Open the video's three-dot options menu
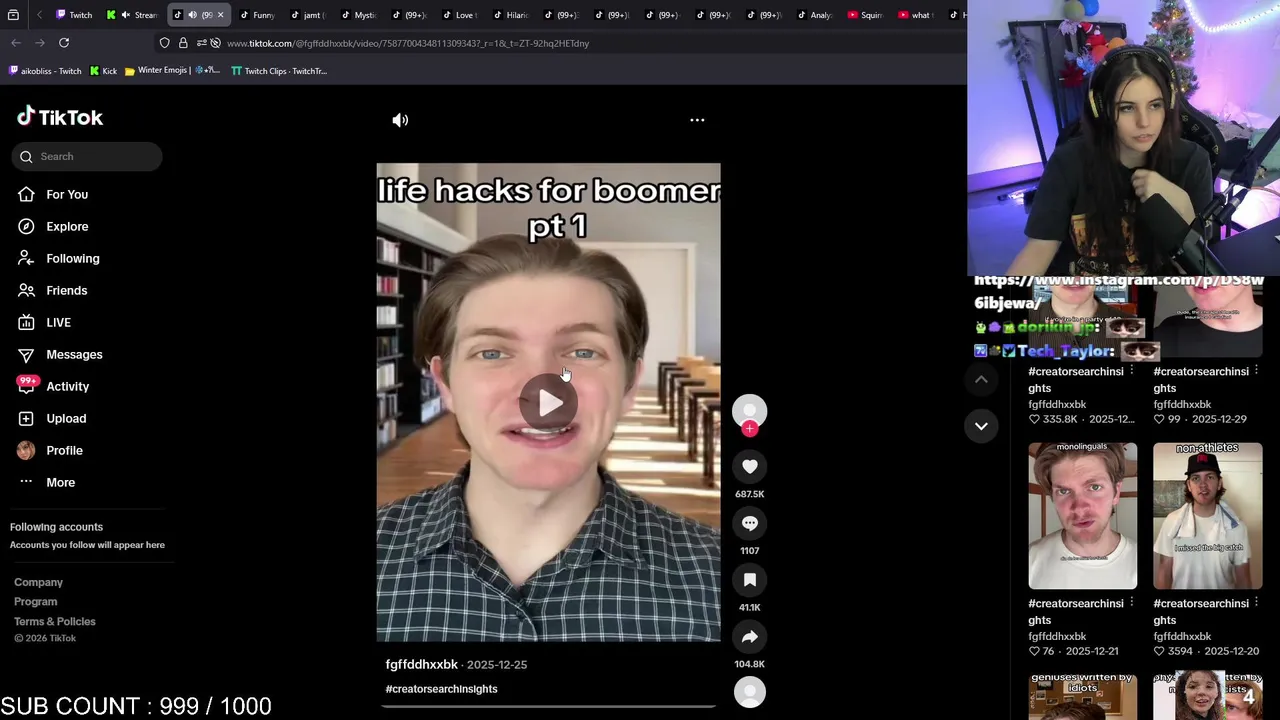 point(697,120)
